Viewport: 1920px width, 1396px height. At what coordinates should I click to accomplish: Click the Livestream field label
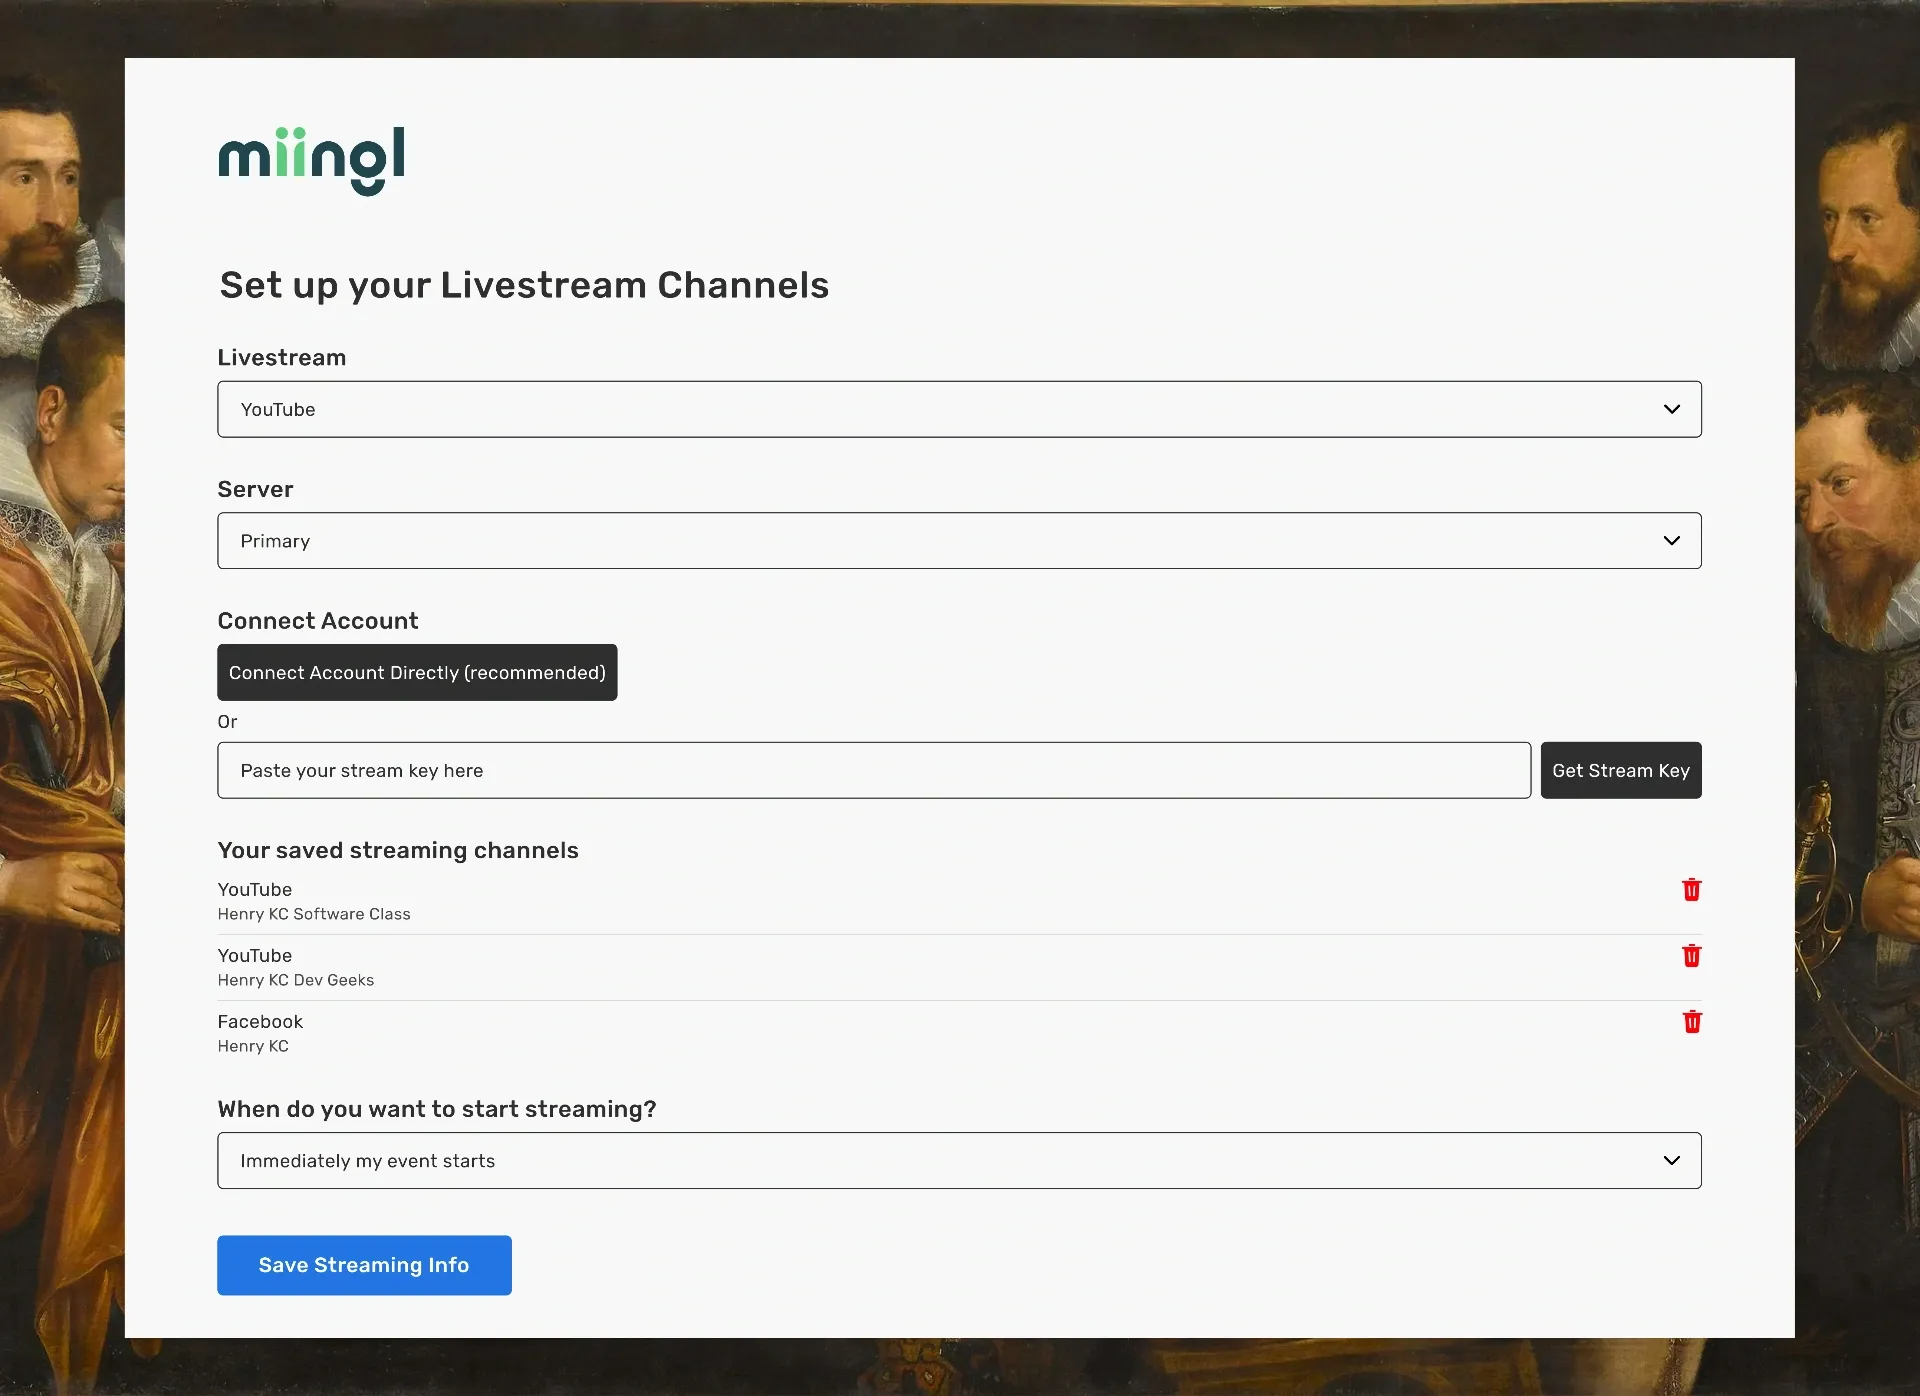(x=282, y=357)
